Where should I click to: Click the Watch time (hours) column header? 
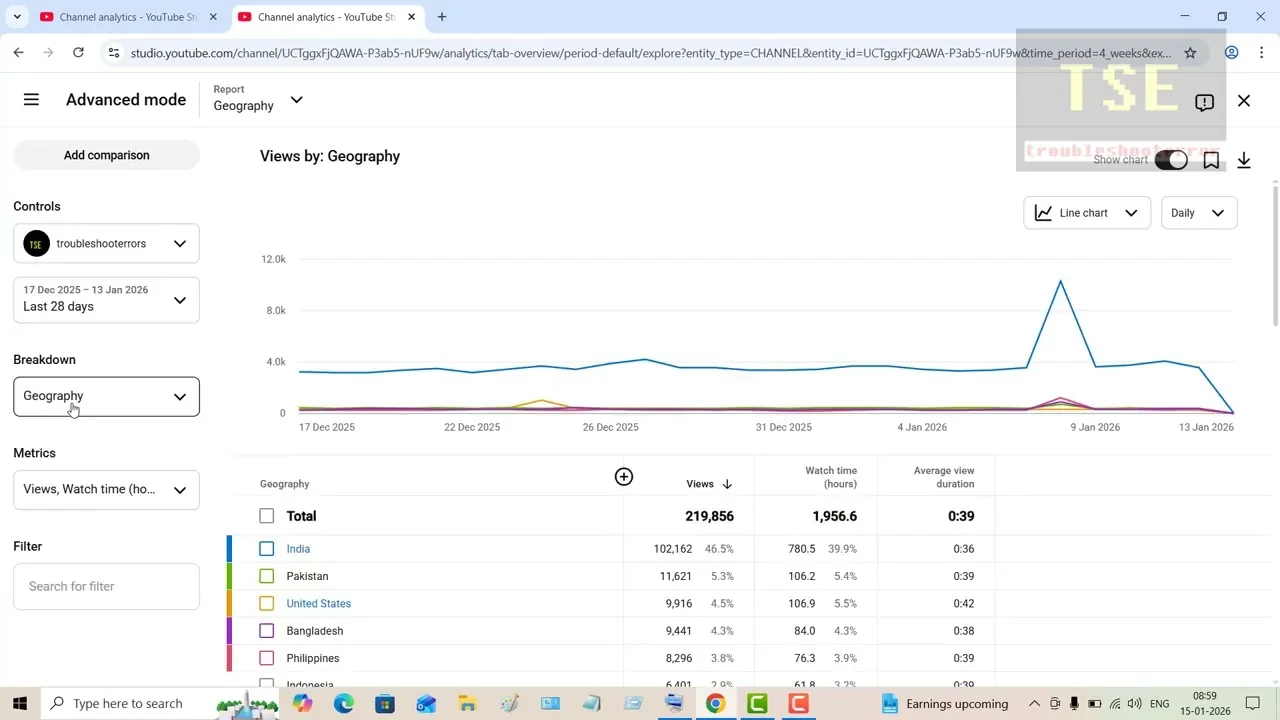tap(831, 477)
